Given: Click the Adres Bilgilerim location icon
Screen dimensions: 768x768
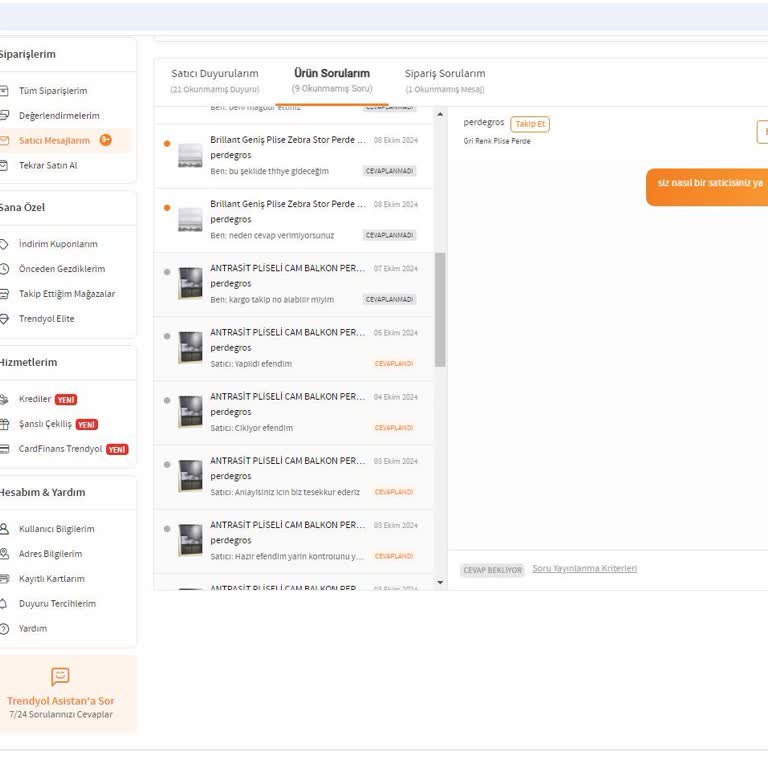Looking at the screenshot, I should (x=4, y=554).
